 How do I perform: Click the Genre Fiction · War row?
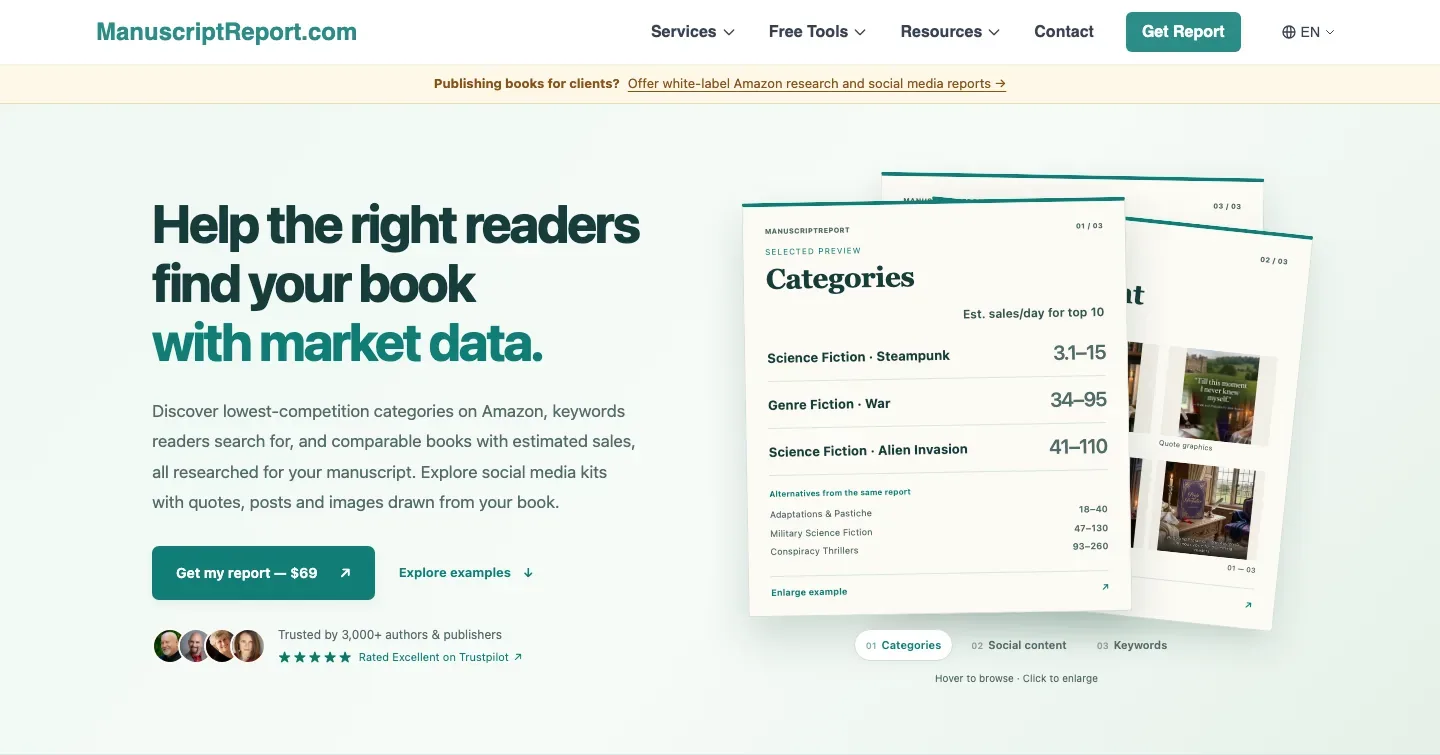tap(937, 402)
